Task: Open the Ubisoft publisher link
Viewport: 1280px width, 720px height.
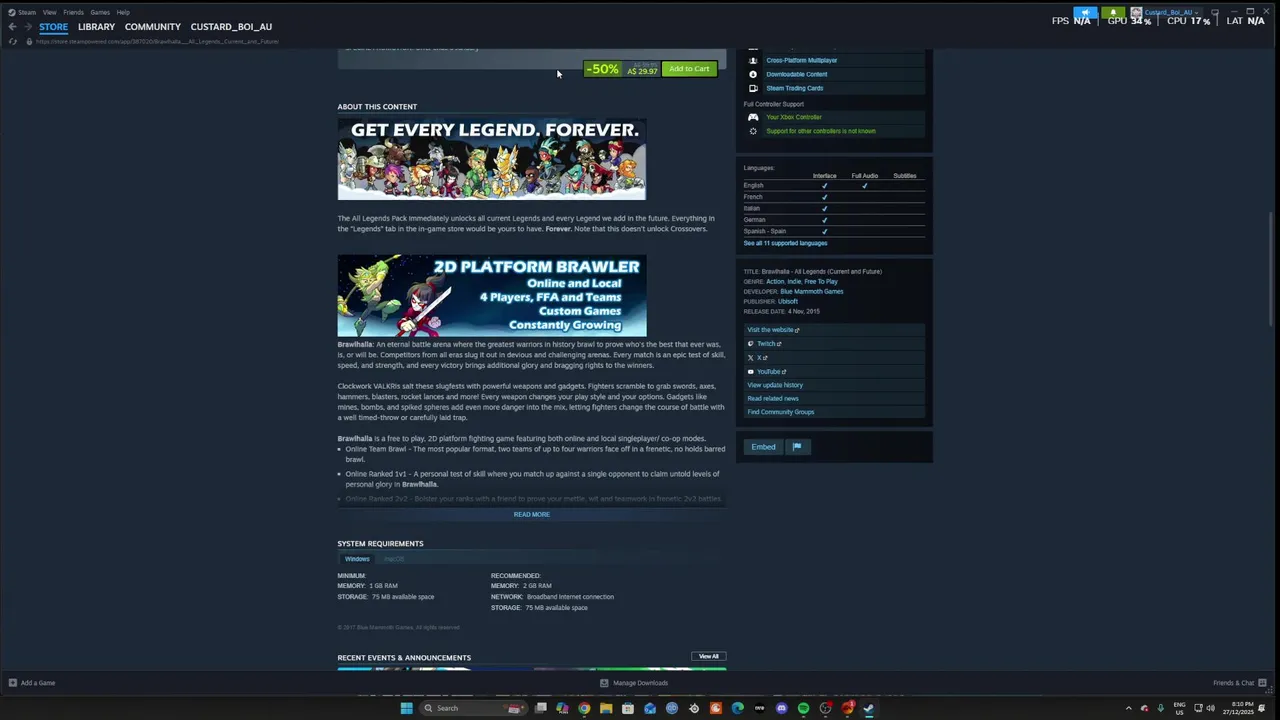Action: click(x=788, y=302)
